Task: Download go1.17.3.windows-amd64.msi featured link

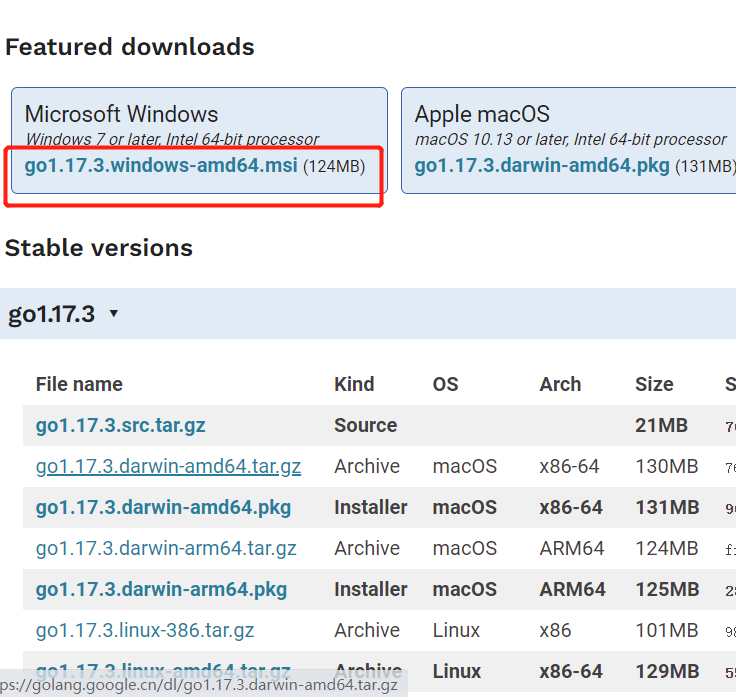Action: click(161, 166)
